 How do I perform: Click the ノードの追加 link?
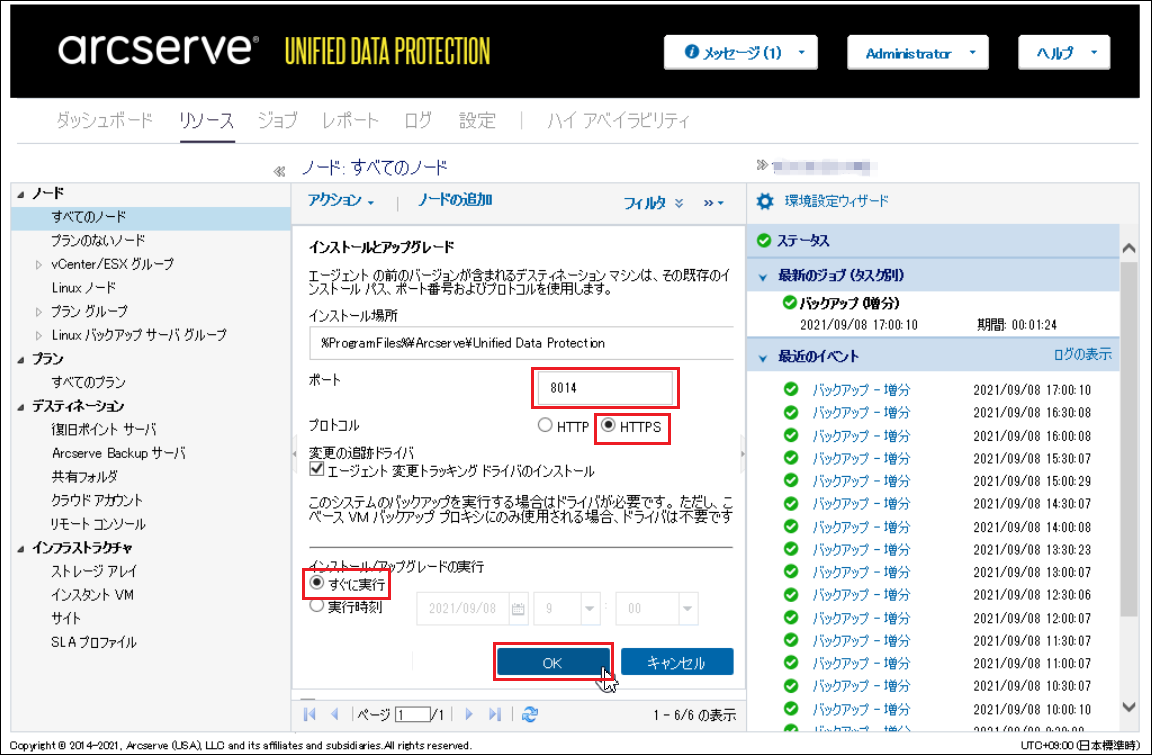click(455, 200)
